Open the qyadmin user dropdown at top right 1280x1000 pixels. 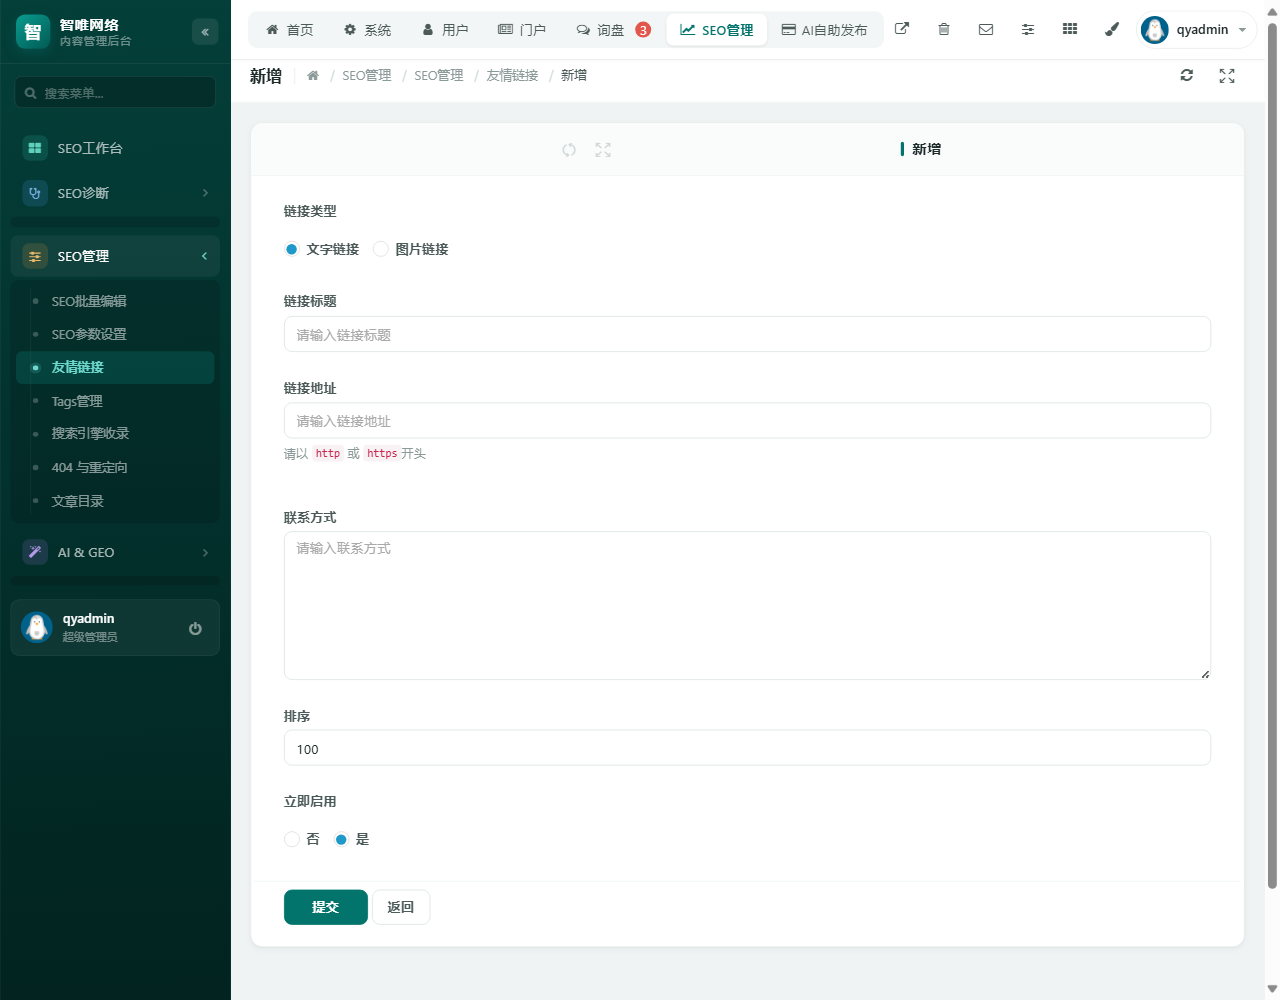[1197, 30]
